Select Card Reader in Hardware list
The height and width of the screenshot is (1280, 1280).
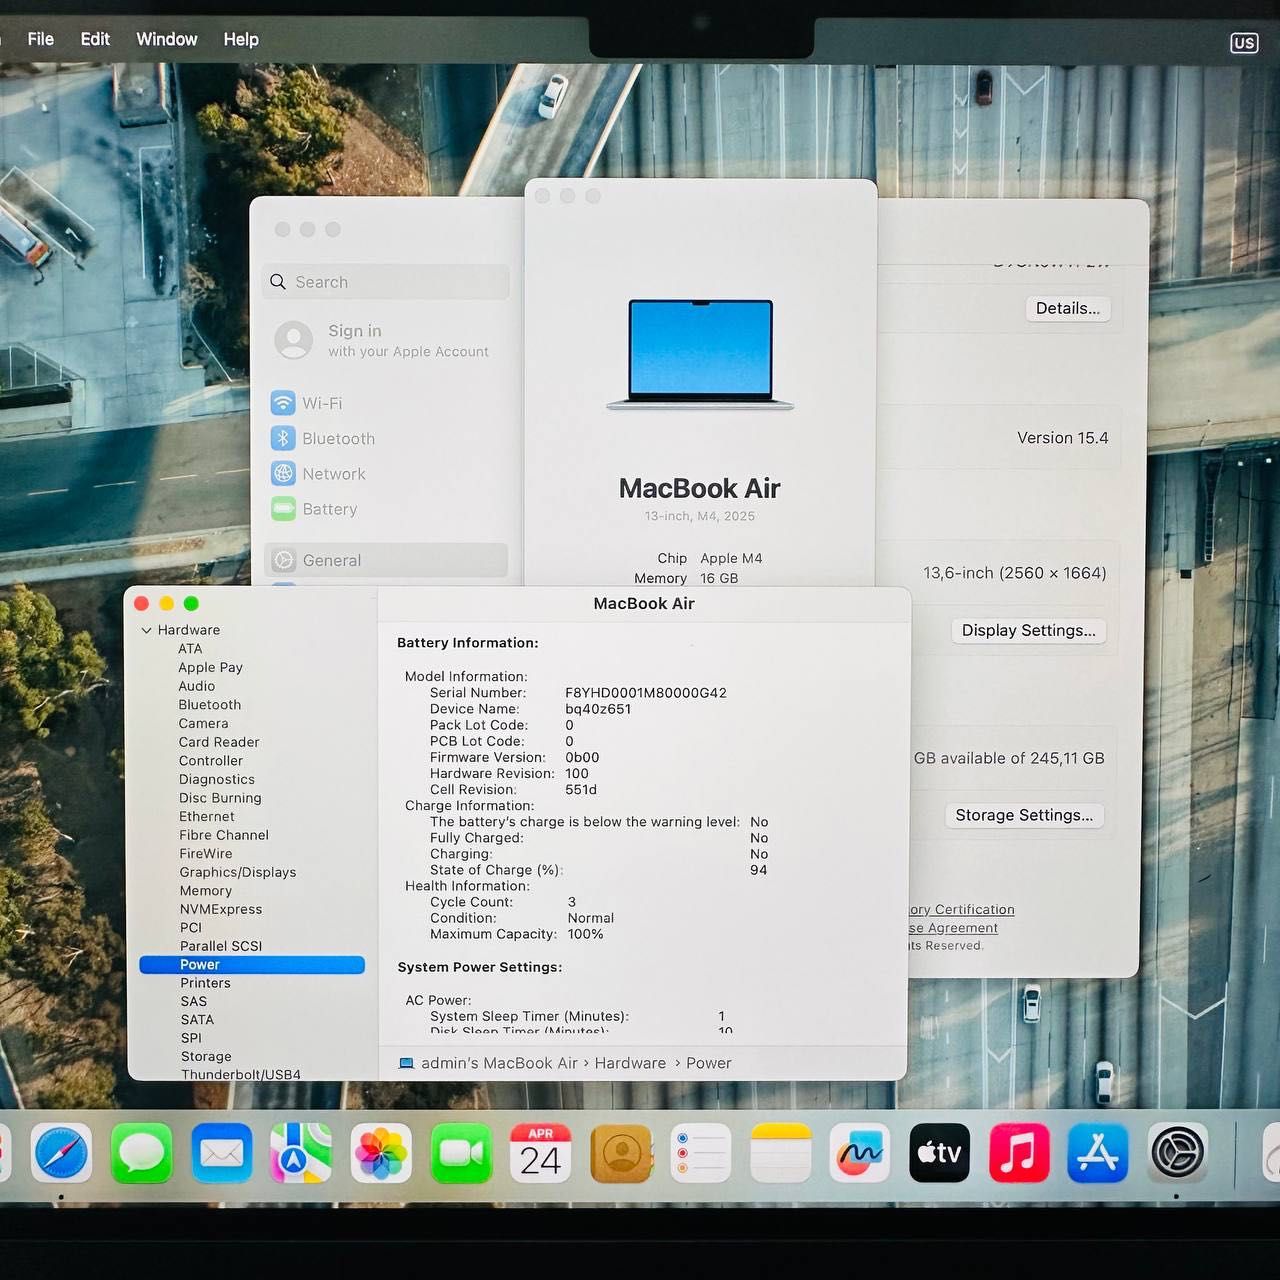click(219, 742)
